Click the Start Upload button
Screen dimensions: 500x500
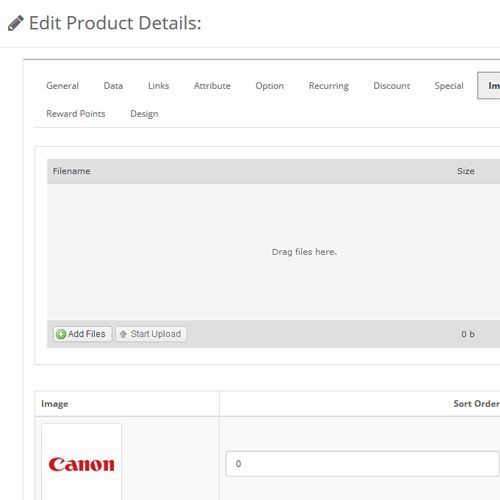151,334
